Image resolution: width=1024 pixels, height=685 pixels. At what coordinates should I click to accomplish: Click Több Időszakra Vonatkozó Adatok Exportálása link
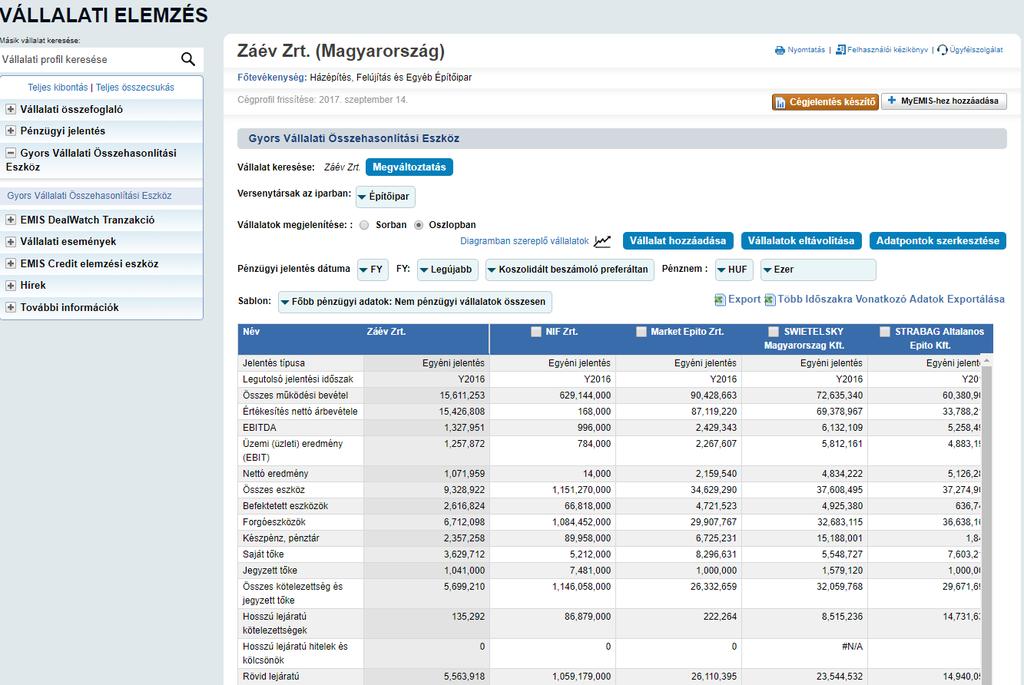[891, 299]
